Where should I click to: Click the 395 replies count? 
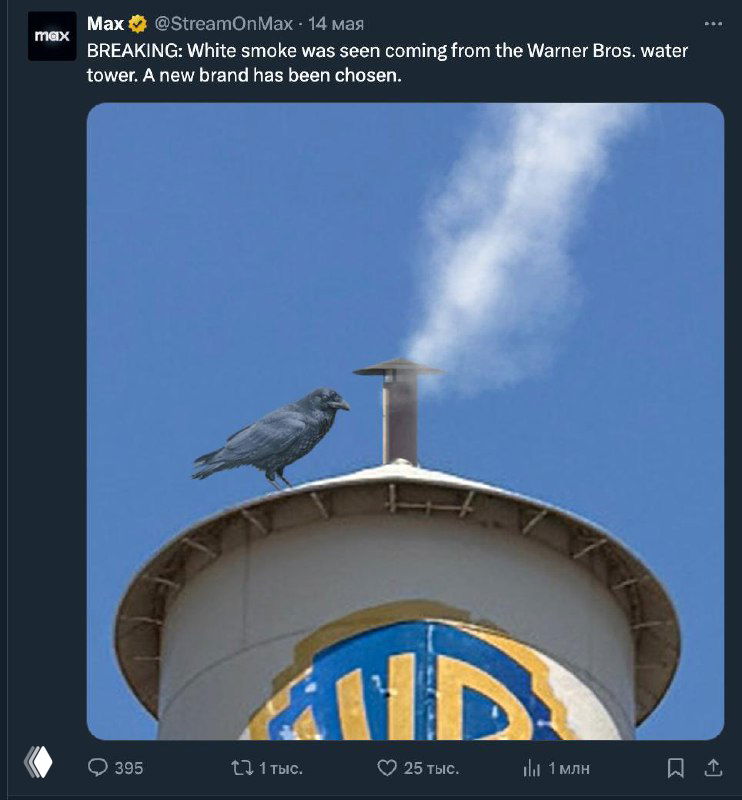click(129, 768)
